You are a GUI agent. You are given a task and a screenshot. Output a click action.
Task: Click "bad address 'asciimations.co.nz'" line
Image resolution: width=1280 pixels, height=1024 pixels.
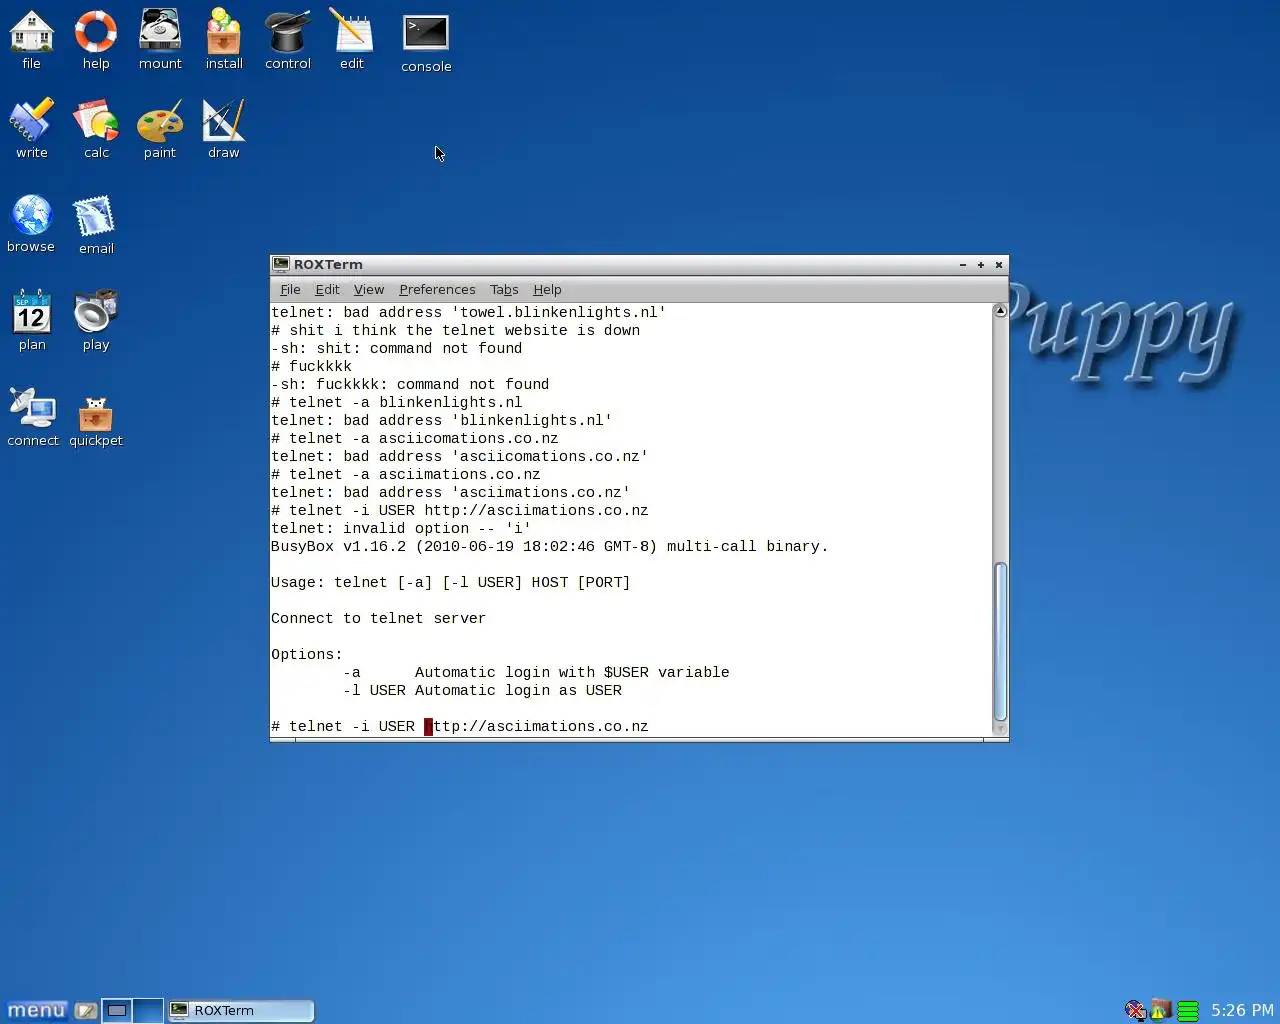click(x=451, y=493)
